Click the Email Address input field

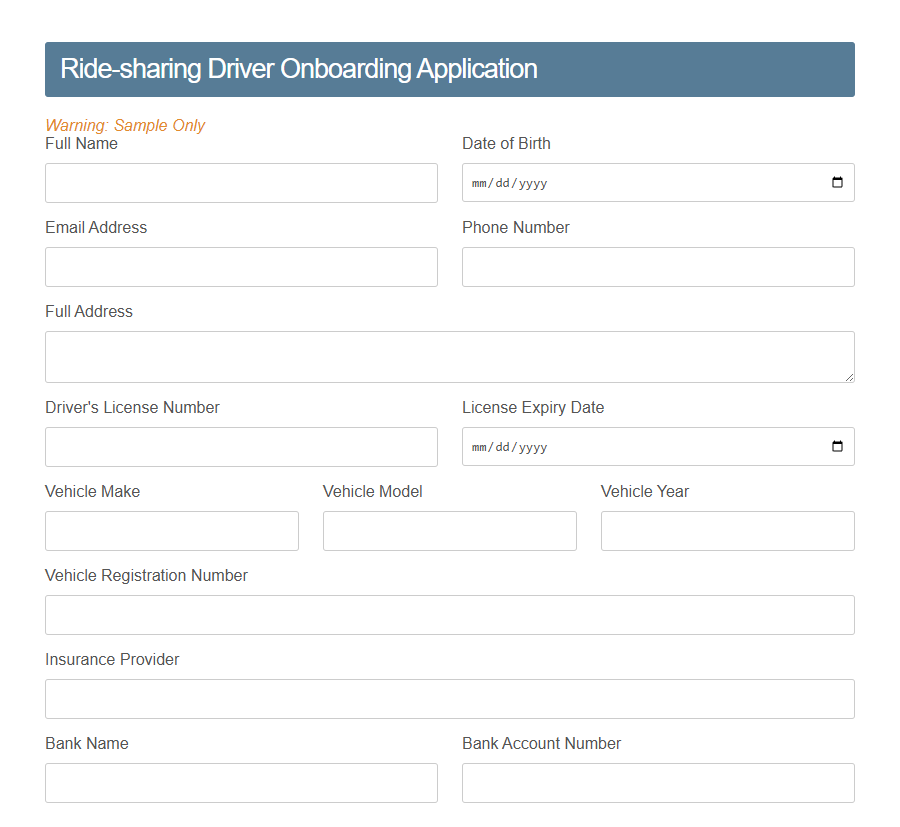click(x=240, y=267)
